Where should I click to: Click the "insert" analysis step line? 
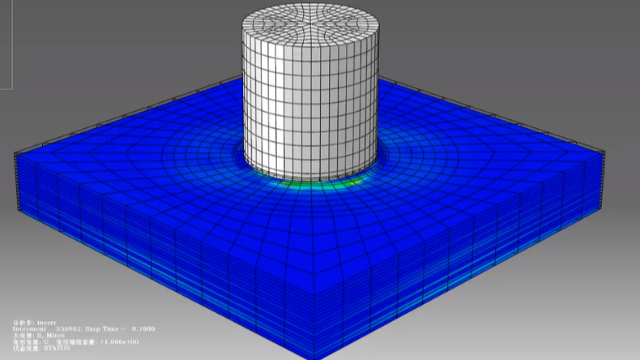pos(35,322)
